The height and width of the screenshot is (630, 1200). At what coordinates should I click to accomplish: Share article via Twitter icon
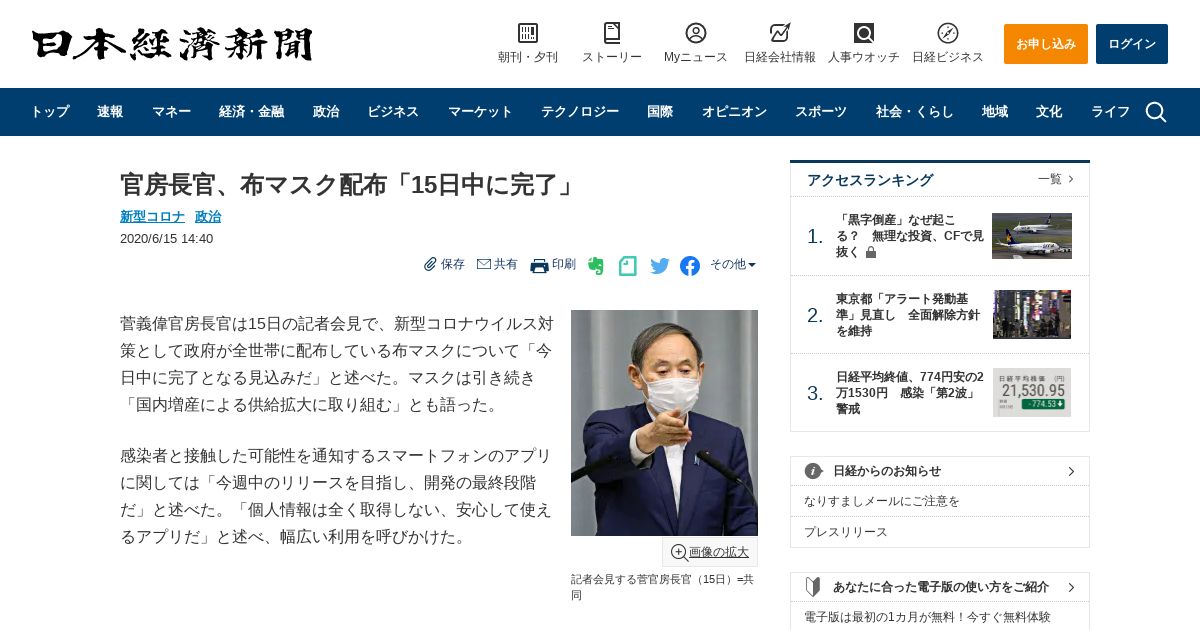[x=660, y=266]
